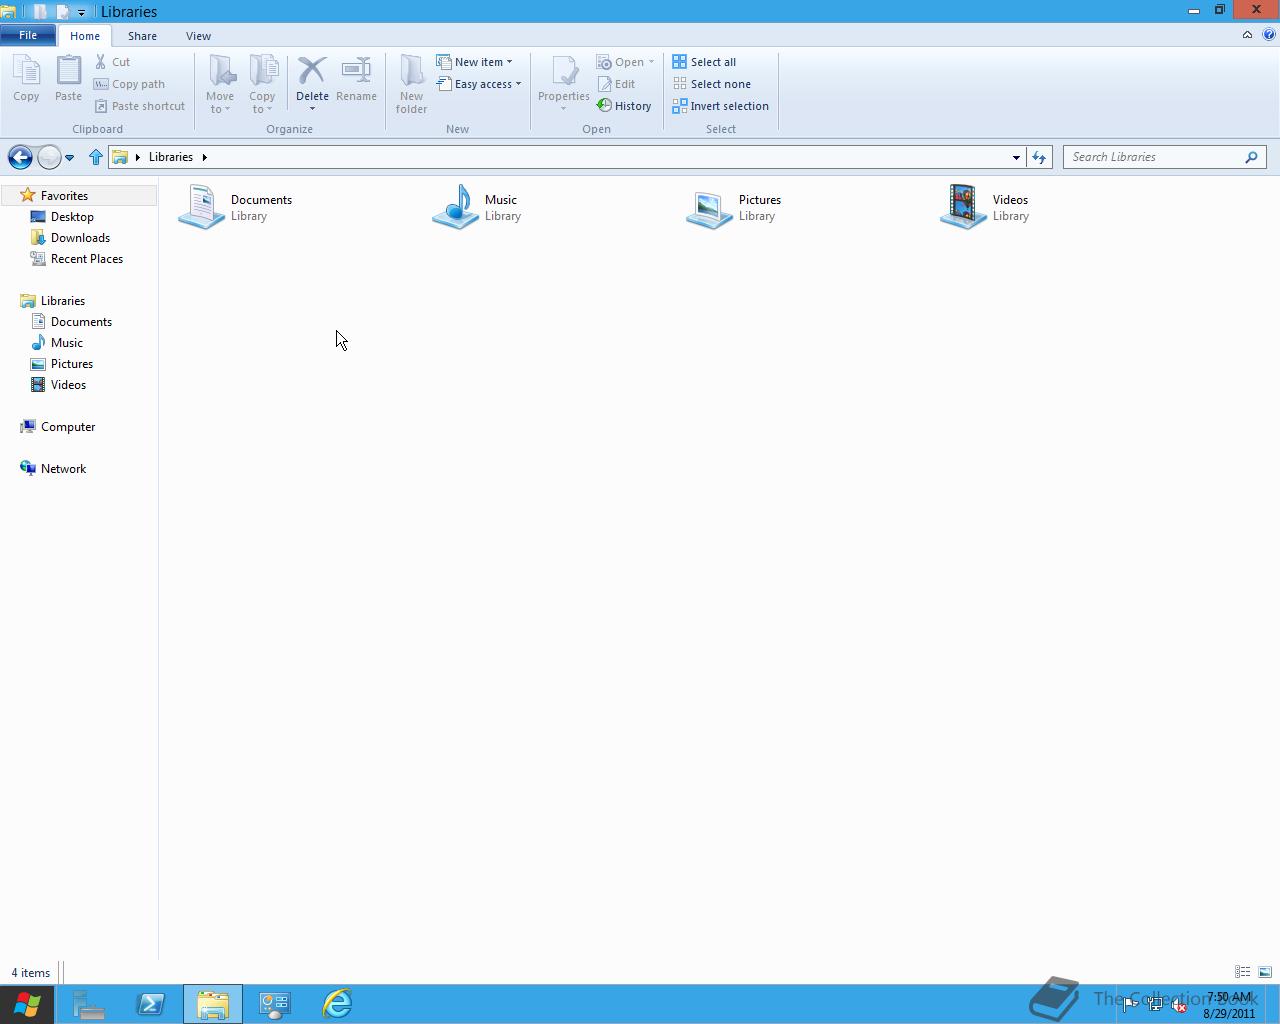Switch to large icons view in status bar
Image resolution: width=1280 pixels, height=1024 pixels.
1264,972
